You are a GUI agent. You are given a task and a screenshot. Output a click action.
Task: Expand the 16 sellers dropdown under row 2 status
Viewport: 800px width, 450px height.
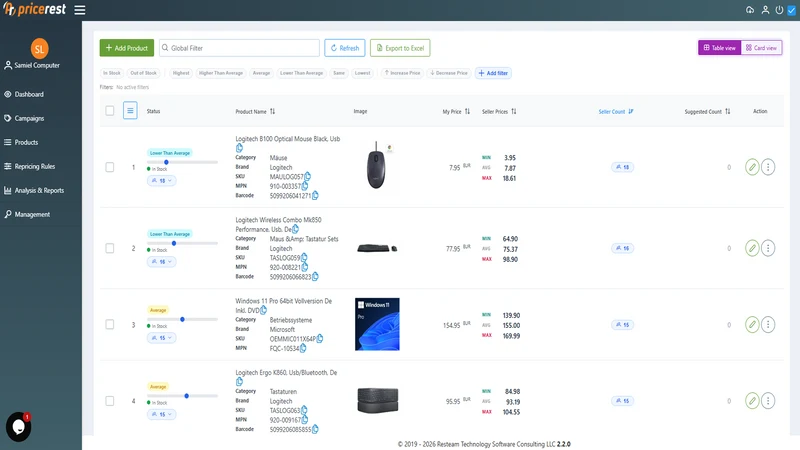point(161,262)
